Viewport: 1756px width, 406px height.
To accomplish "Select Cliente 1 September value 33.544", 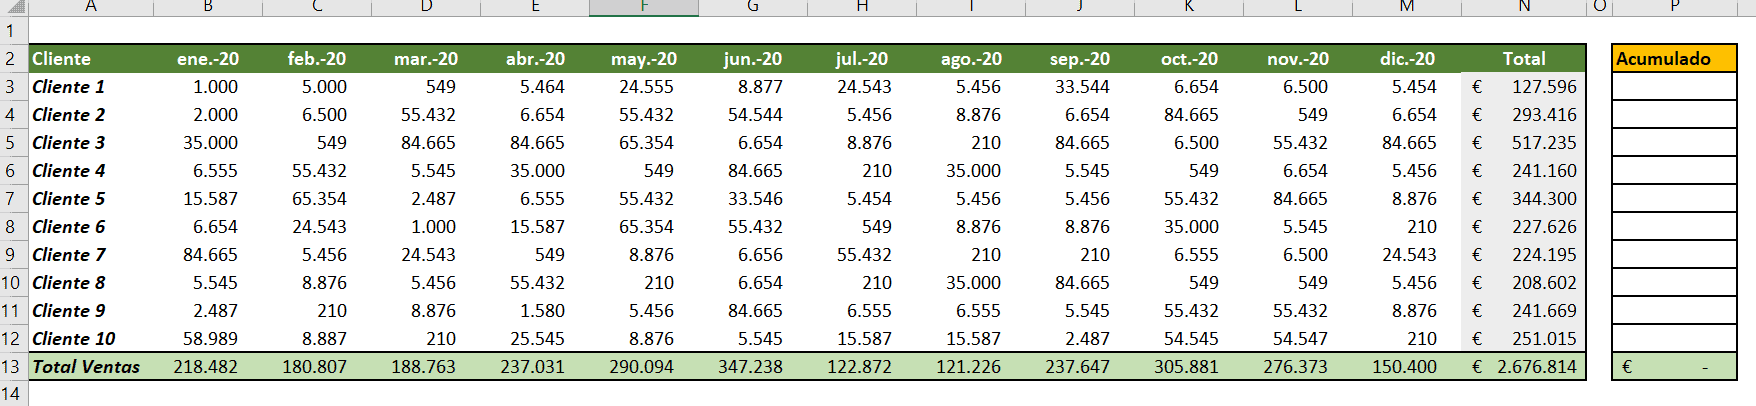I will pos(1080,86).
